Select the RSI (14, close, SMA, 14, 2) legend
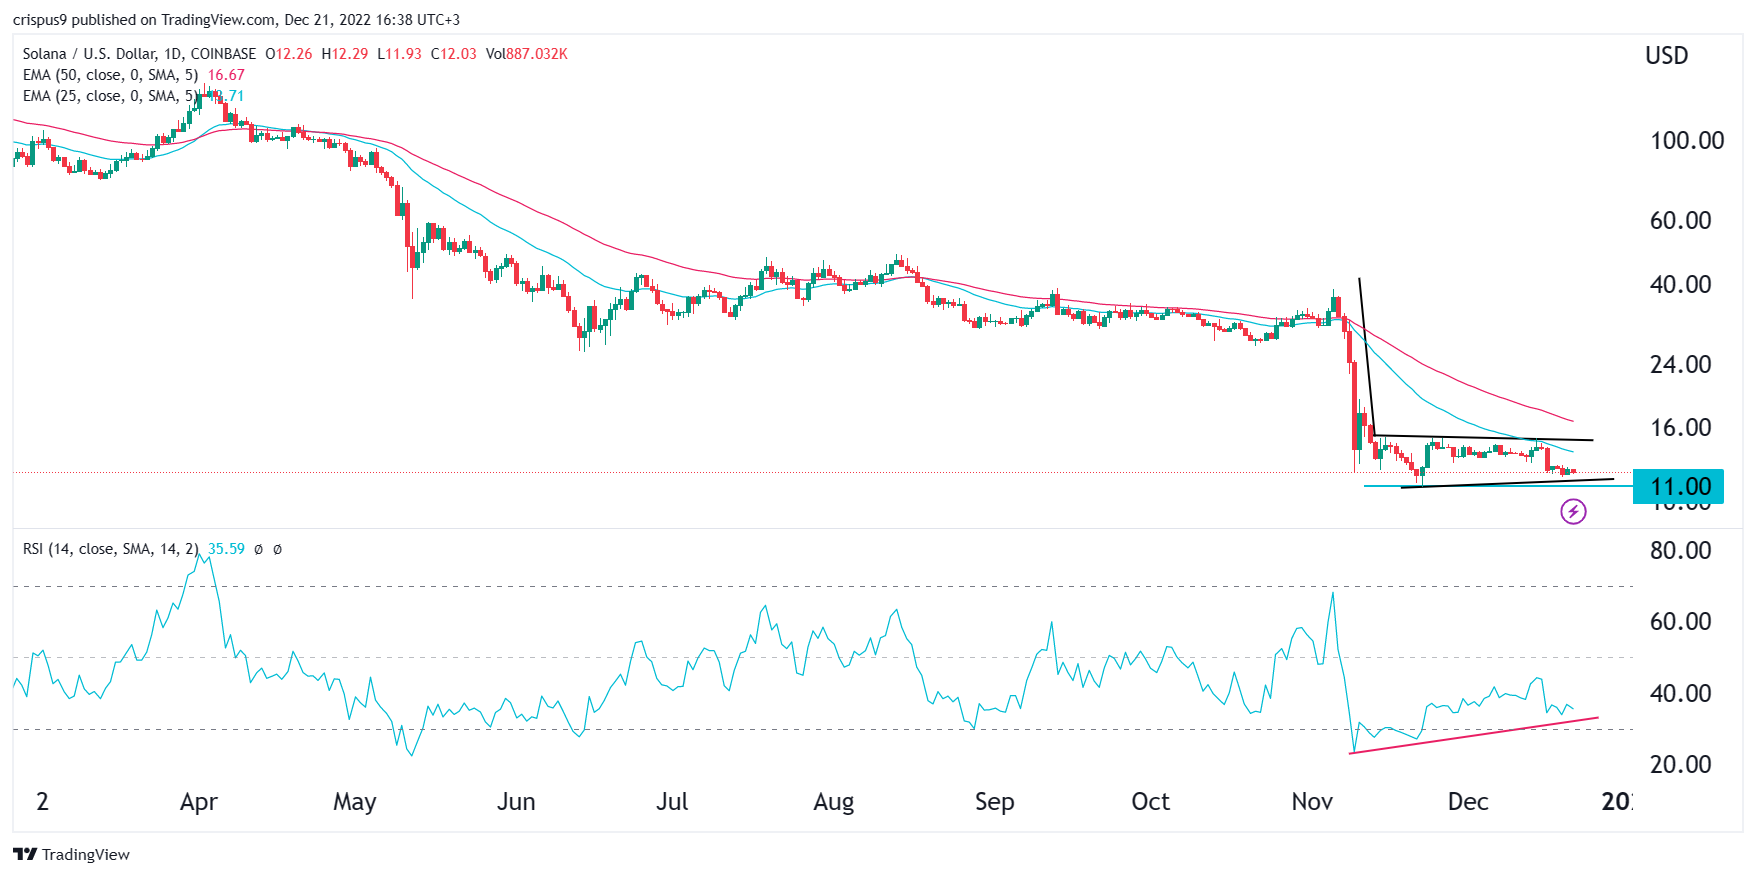The image size is (1756, 876). click(x=110, y=549)
